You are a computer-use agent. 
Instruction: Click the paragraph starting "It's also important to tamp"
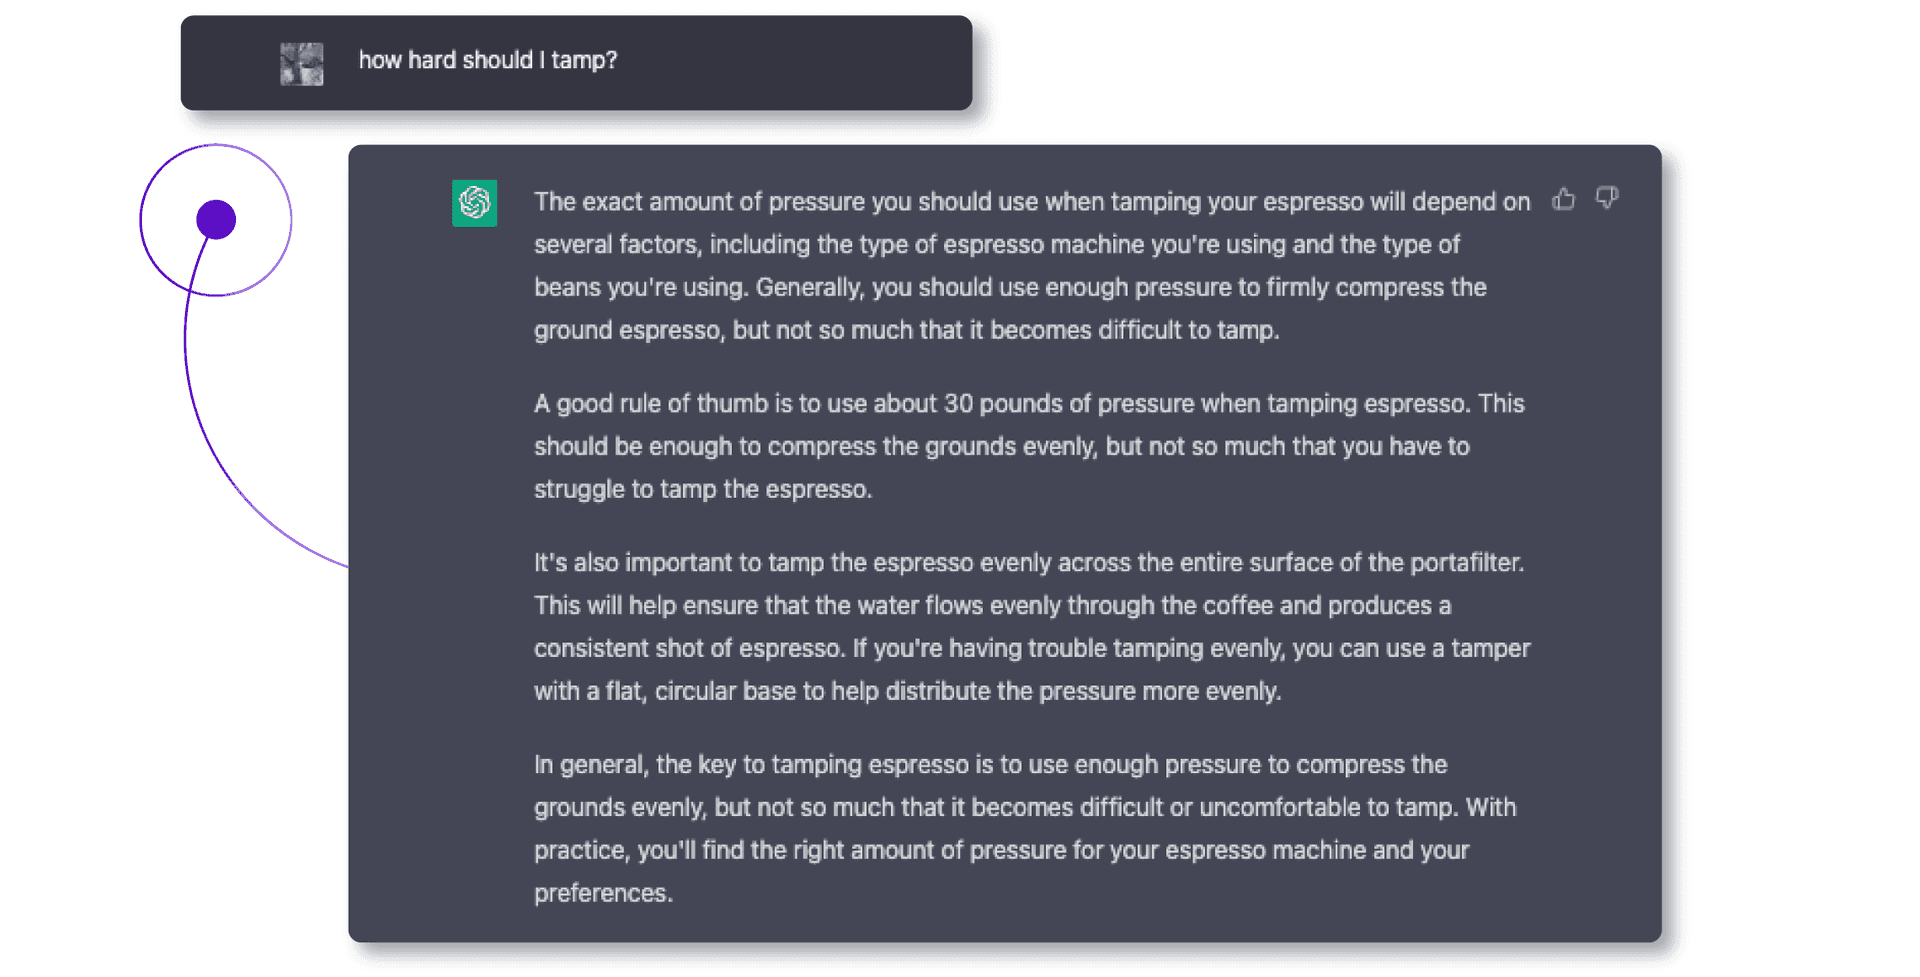tap(1030, 626)
